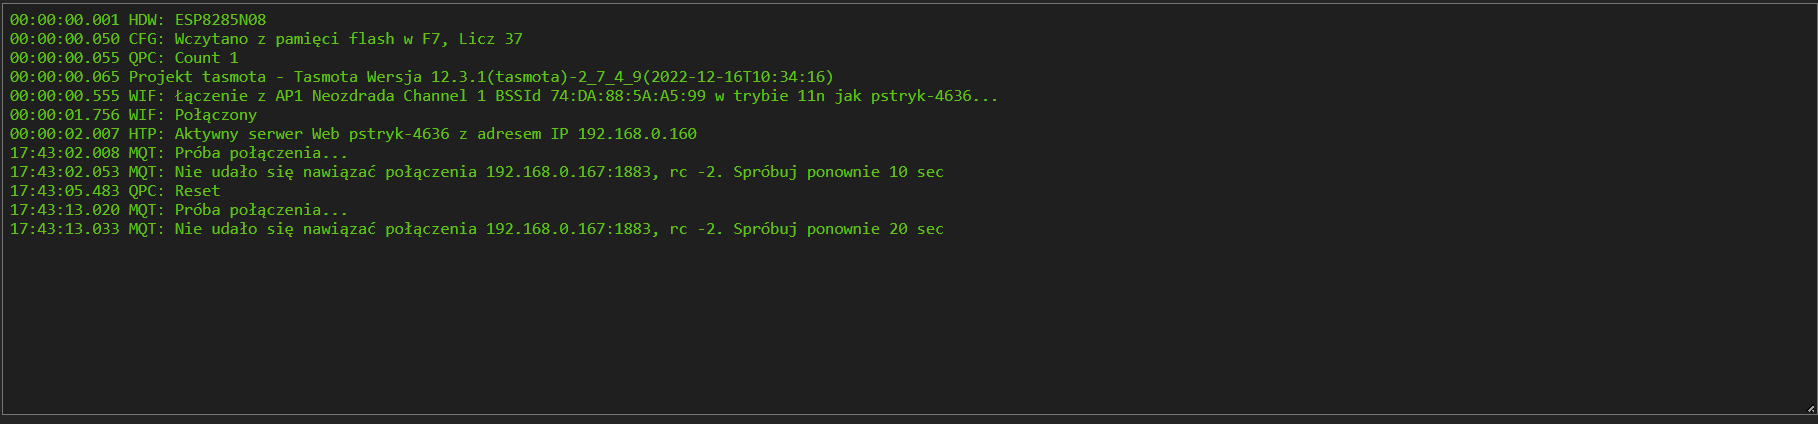Click the HDW: ESP8285N08 log line
The height and width of the screenshot is (424, 1818).
[x=138, y=19]
